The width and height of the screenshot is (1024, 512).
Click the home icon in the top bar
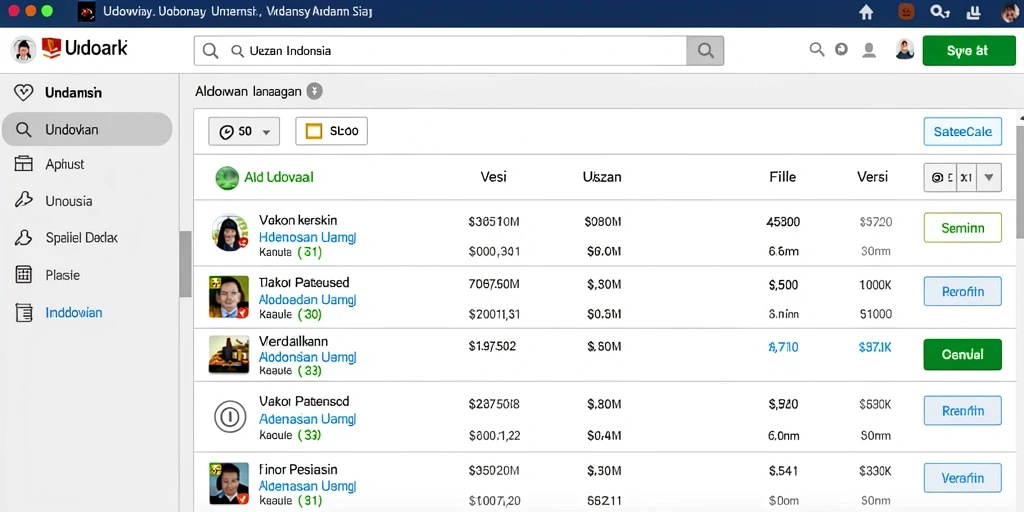866,12
